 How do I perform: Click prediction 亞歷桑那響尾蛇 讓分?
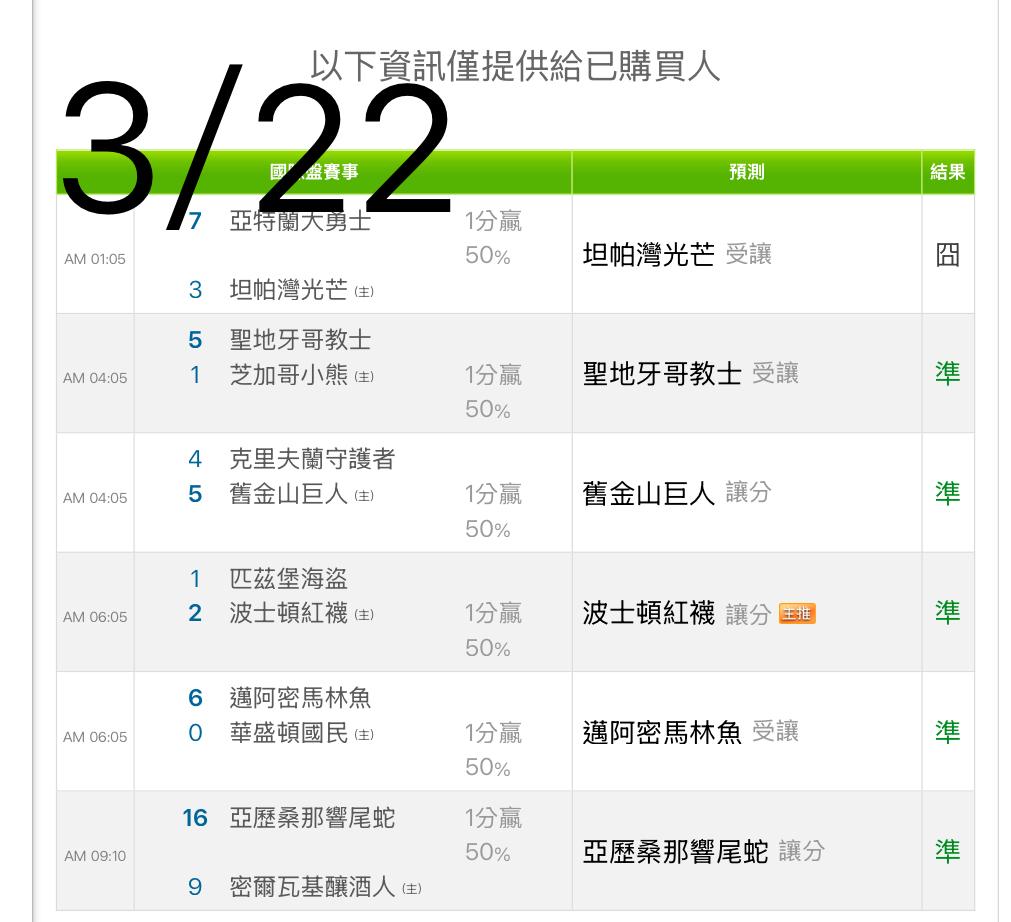(x=703, y=852)
